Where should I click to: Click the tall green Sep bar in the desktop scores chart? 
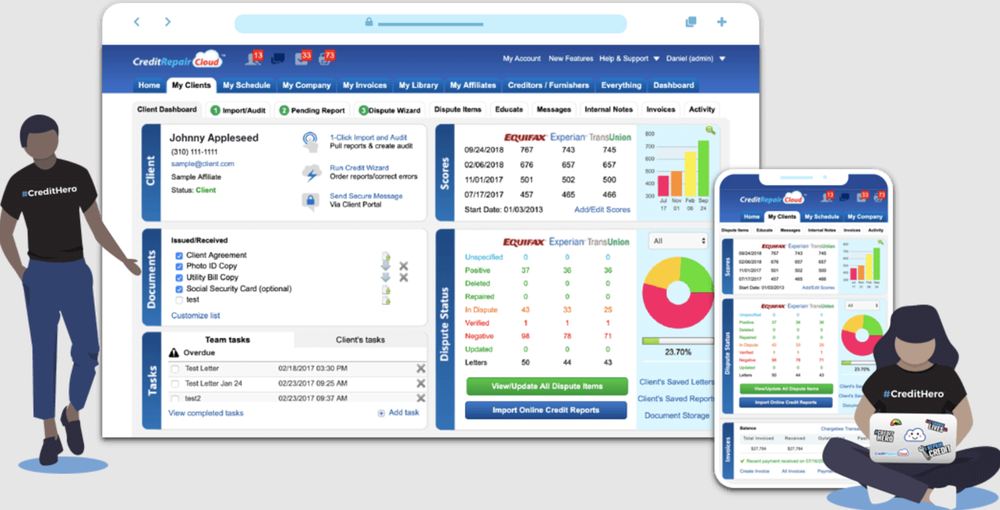click(x=703, y=168)
